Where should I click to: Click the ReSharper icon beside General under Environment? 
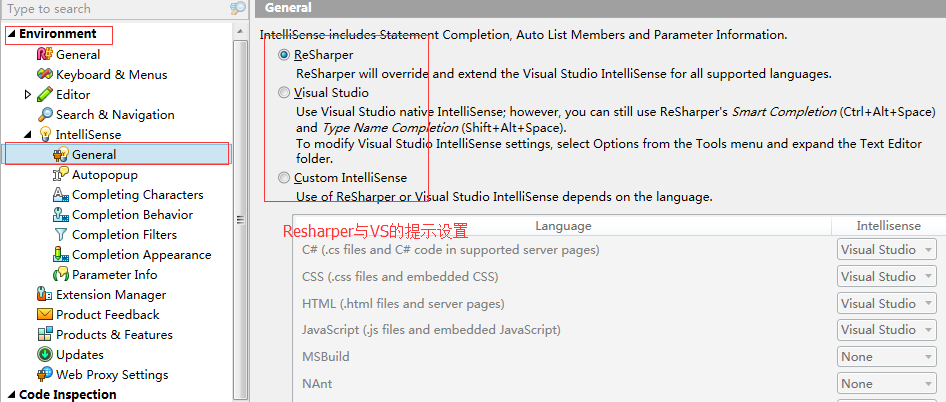point(45,54)
